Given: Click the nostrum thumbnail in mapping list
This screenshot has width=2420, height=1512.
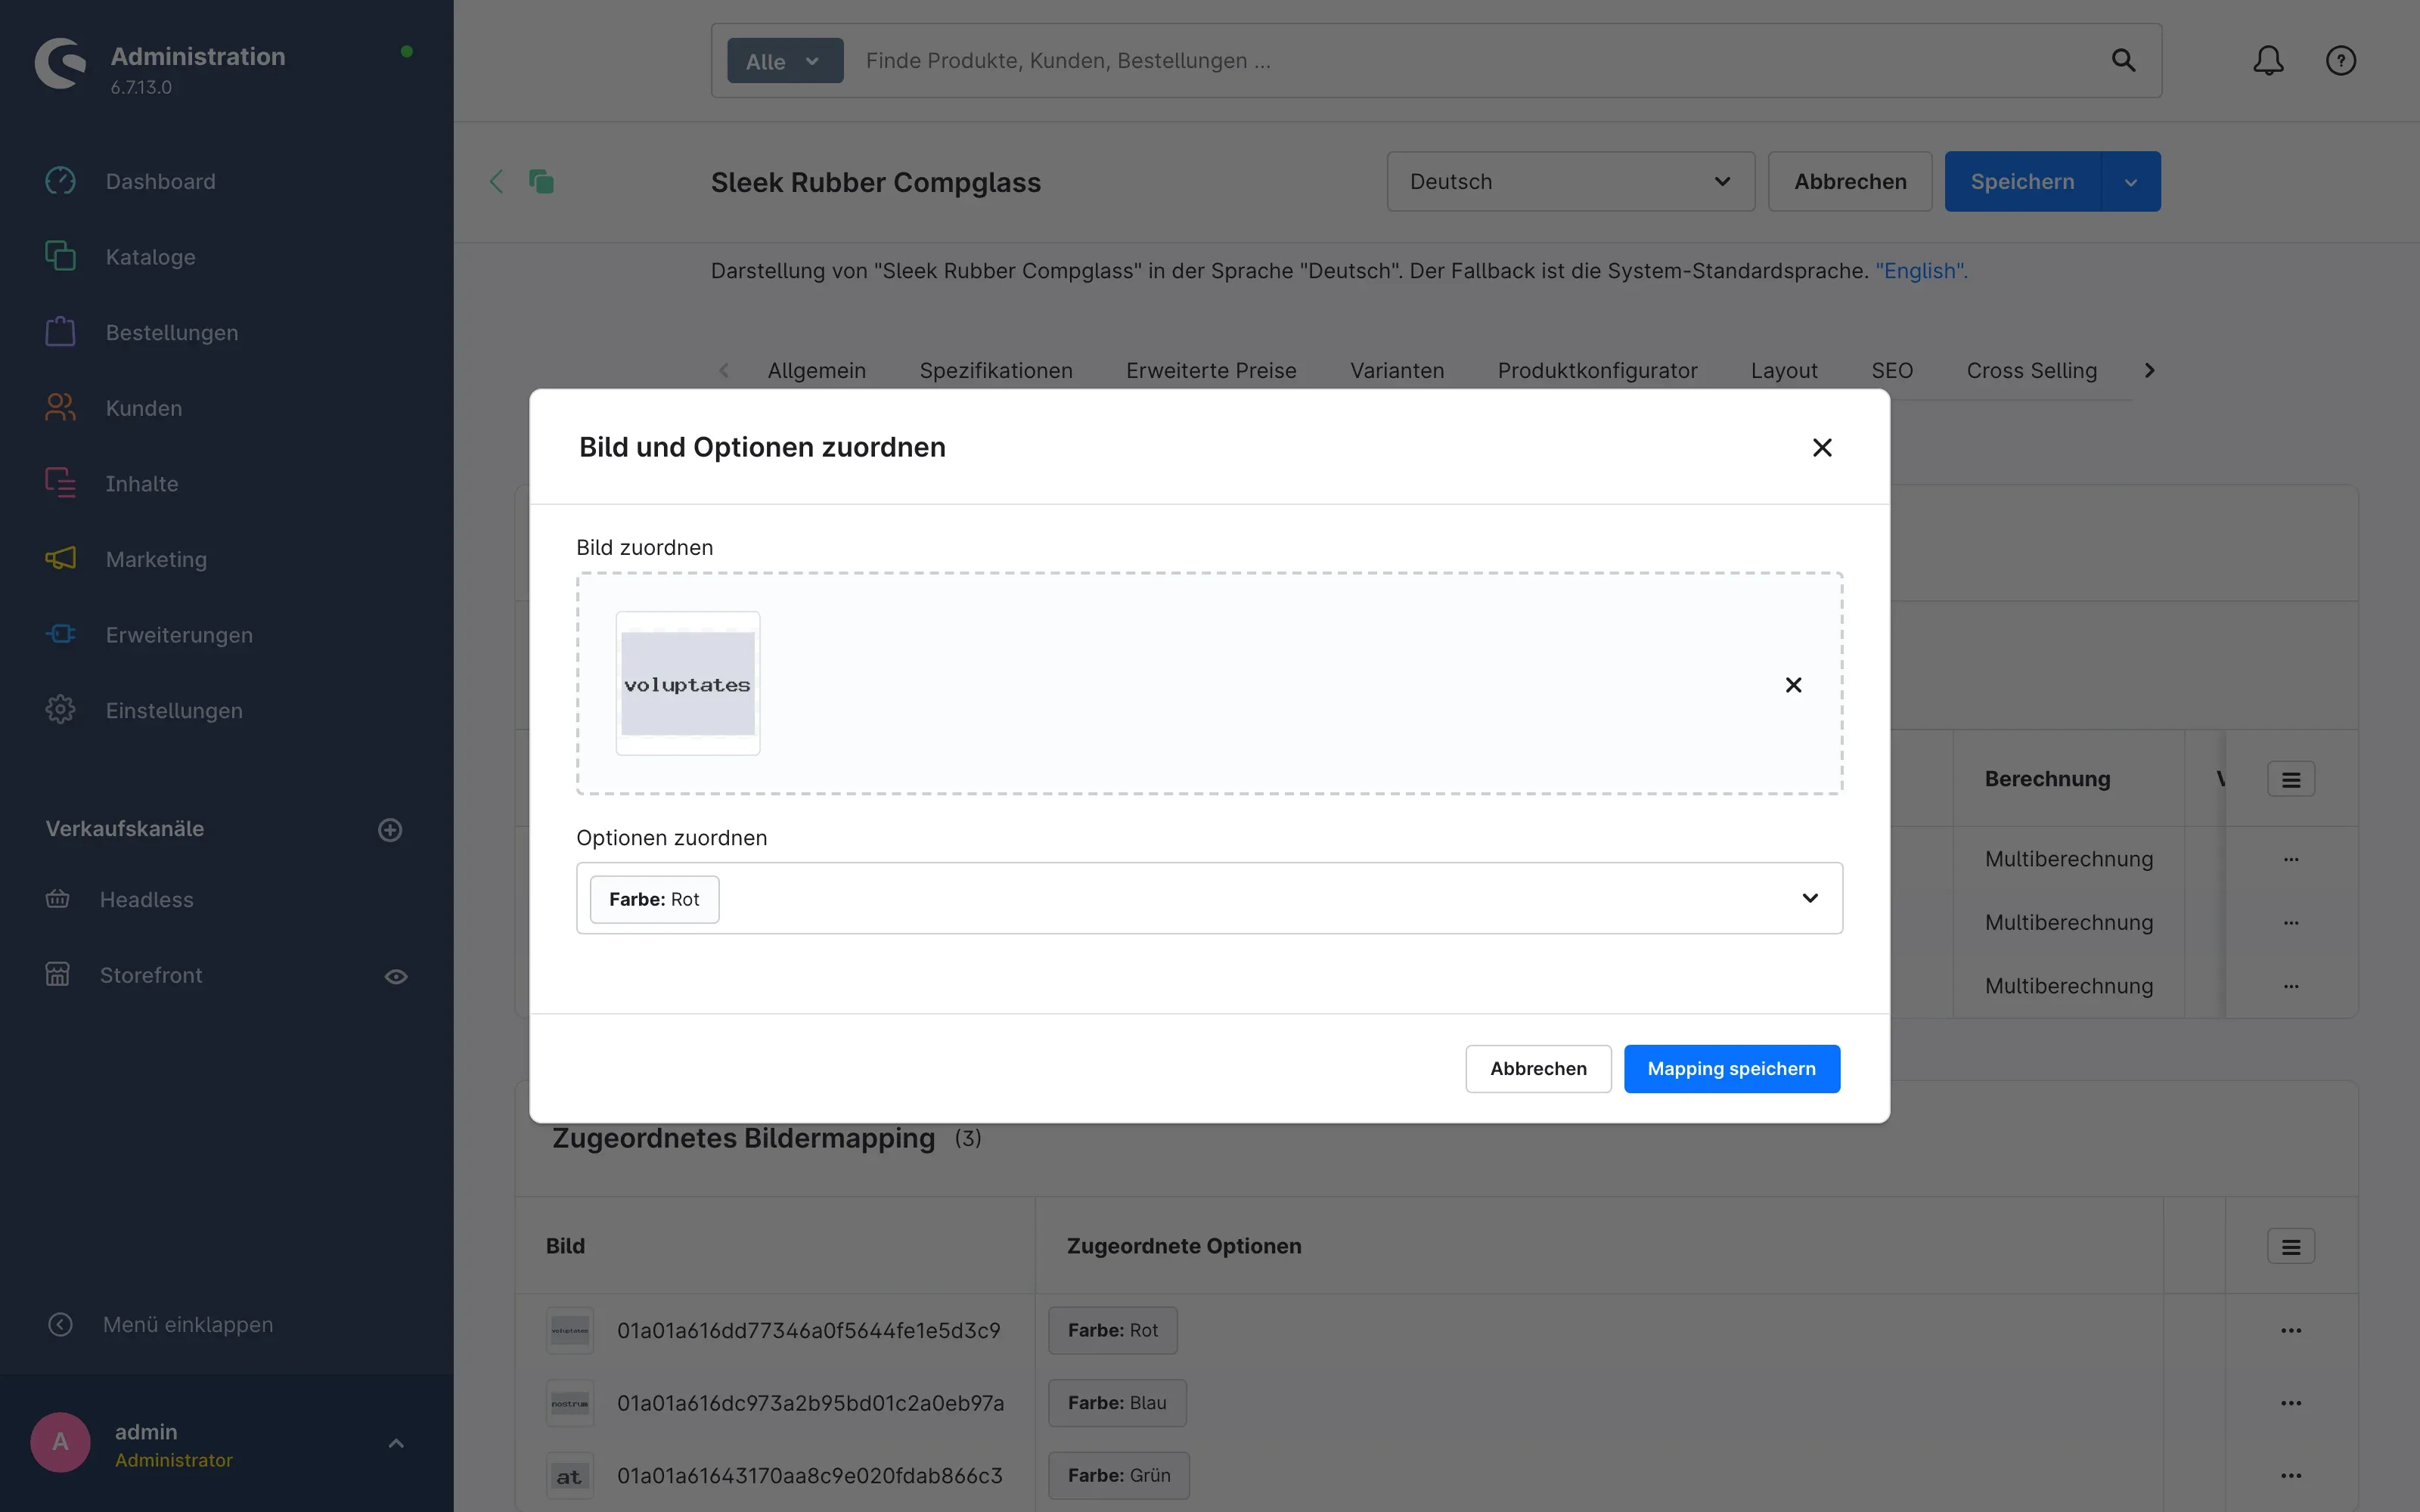Looking at the screenshot, I should coord(569,1403).
